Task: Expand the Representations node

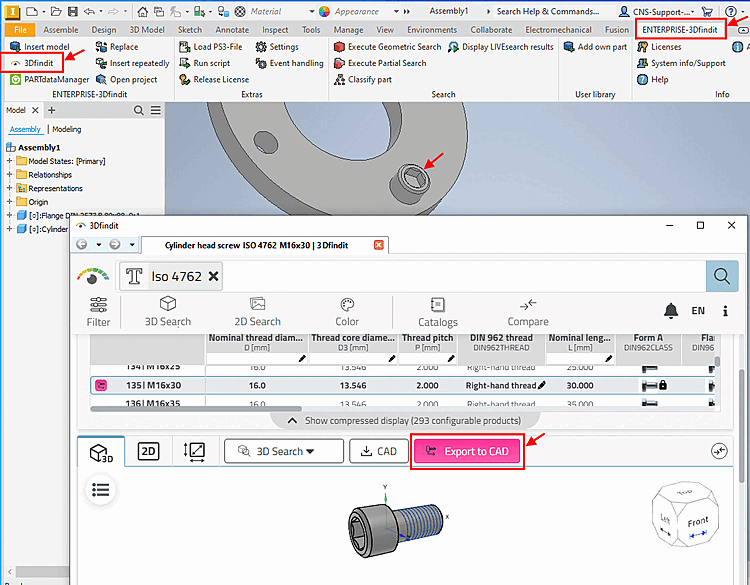Action: 9,188
